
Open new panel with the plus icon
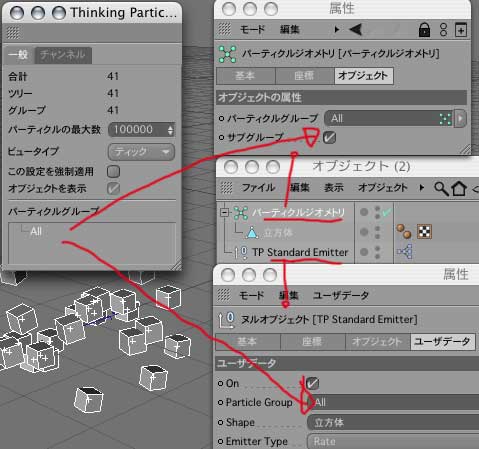point(461,30)
